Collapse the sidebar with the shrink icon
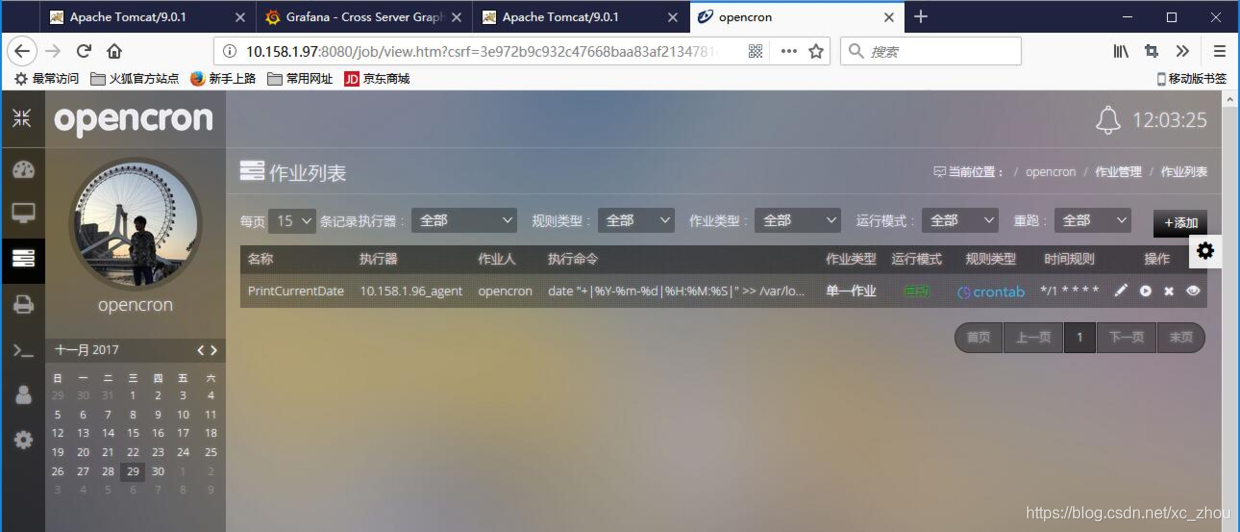Image resolution: width=1240 pixels, height=532 pixels. 22,118
